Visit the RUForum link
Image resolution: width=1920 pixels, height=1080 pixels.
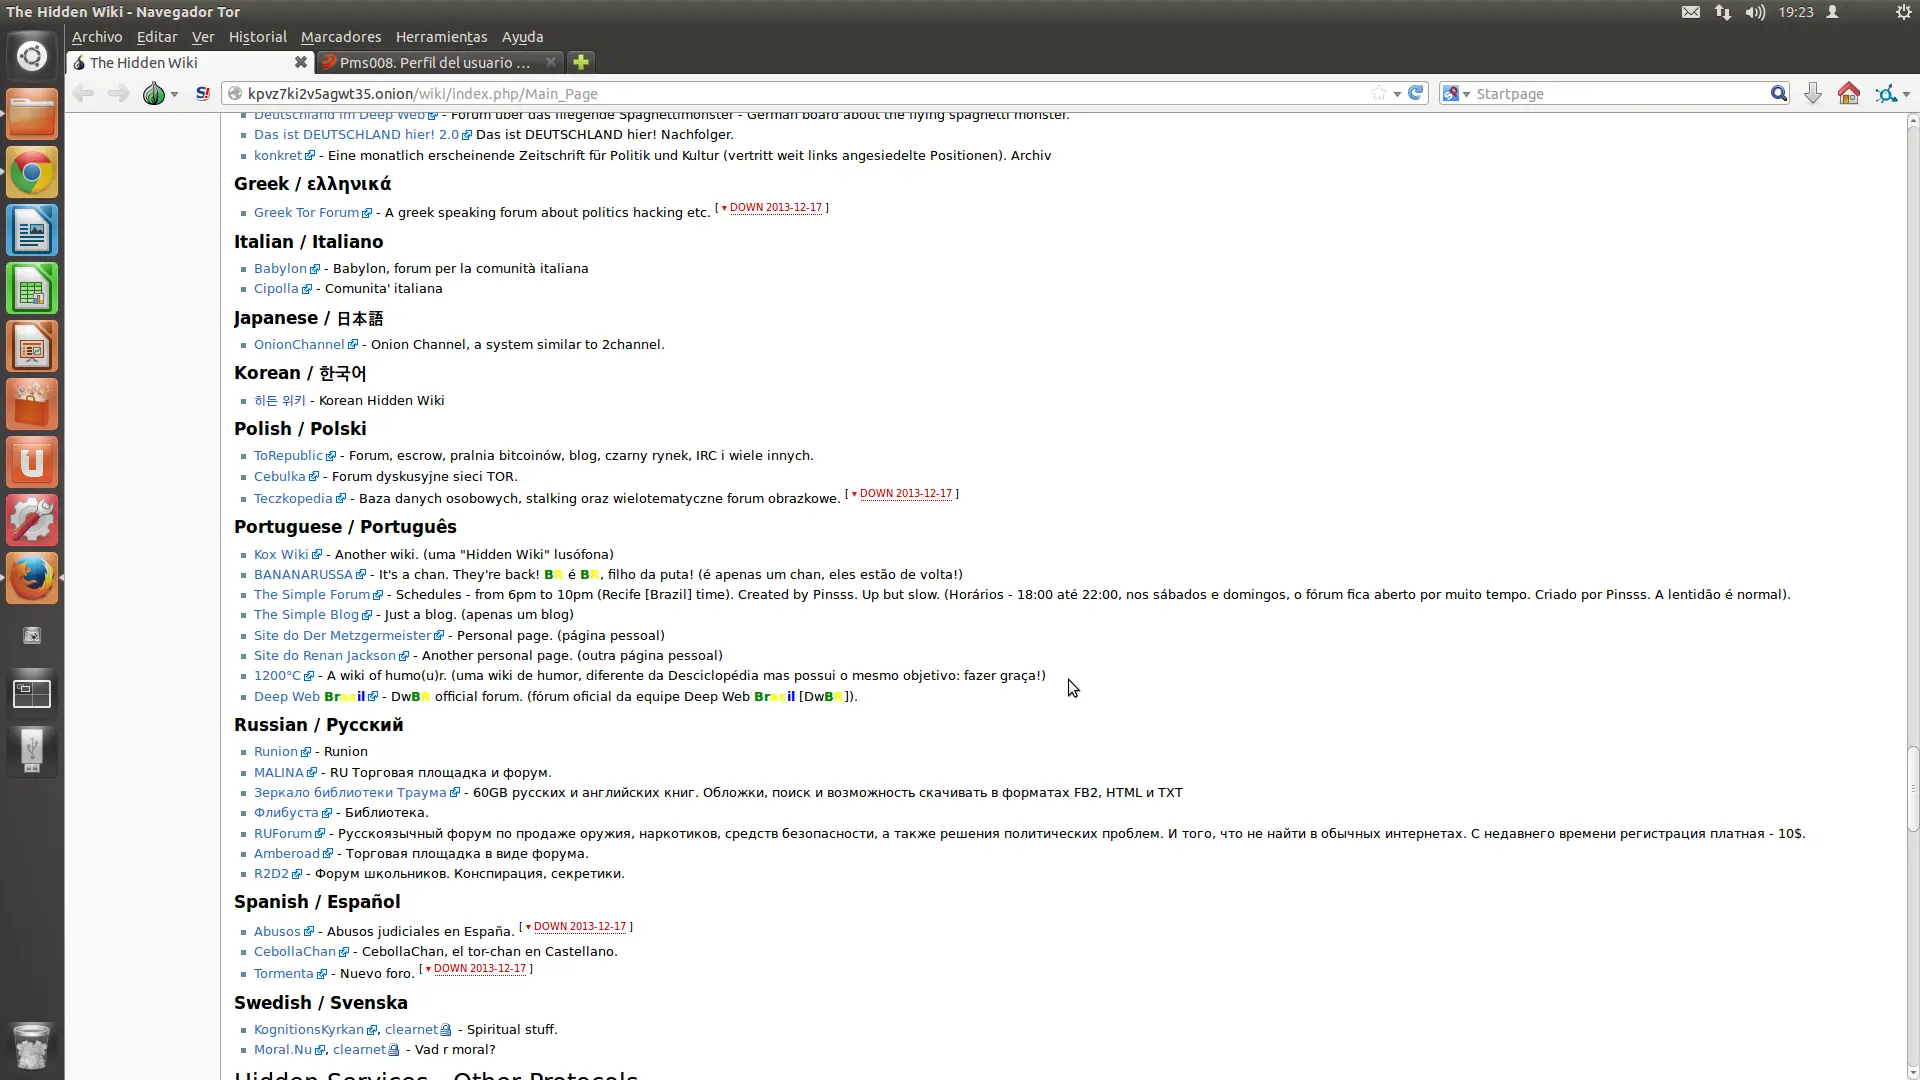283,834
